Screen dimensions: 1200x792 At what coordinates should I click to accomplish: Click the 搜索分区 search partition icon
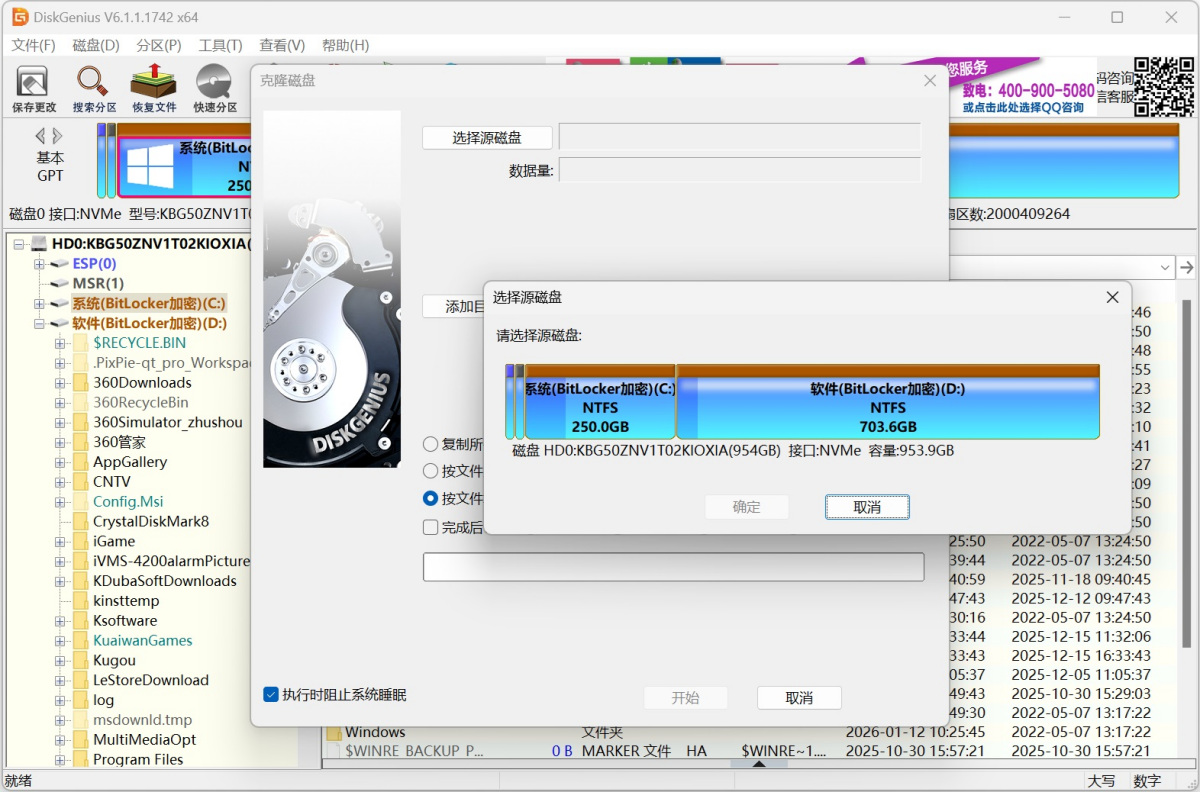point(94,88)
